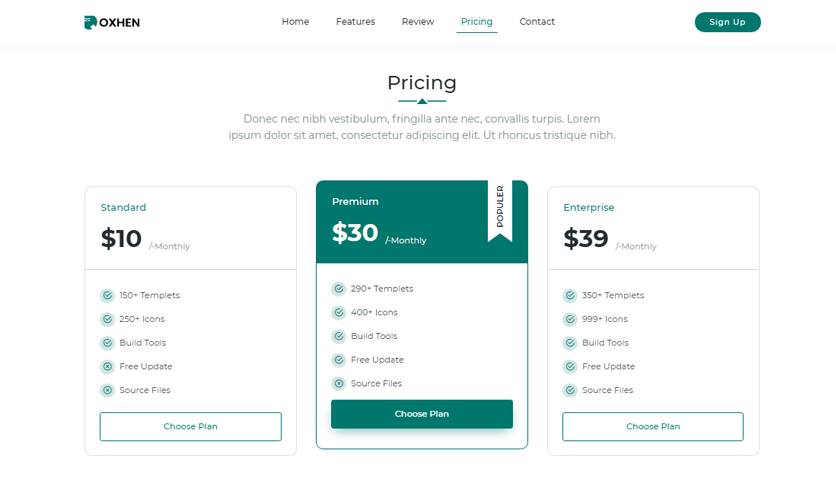Go to the Features nav link

[x=355, y=22]
